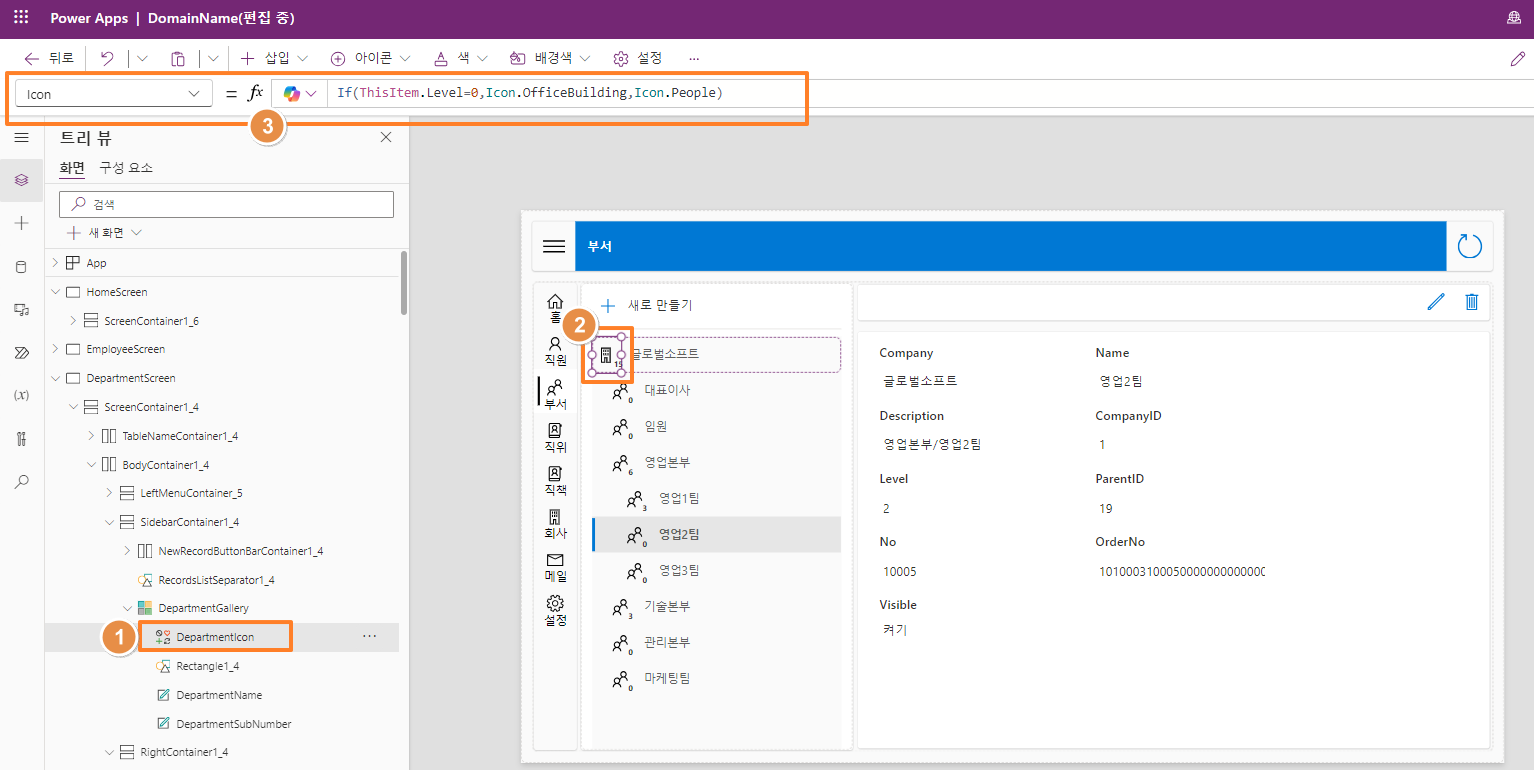Click the pencil edit icon at top right
This screenshot has height=770, width=1534.
(x=1517, y=59)
